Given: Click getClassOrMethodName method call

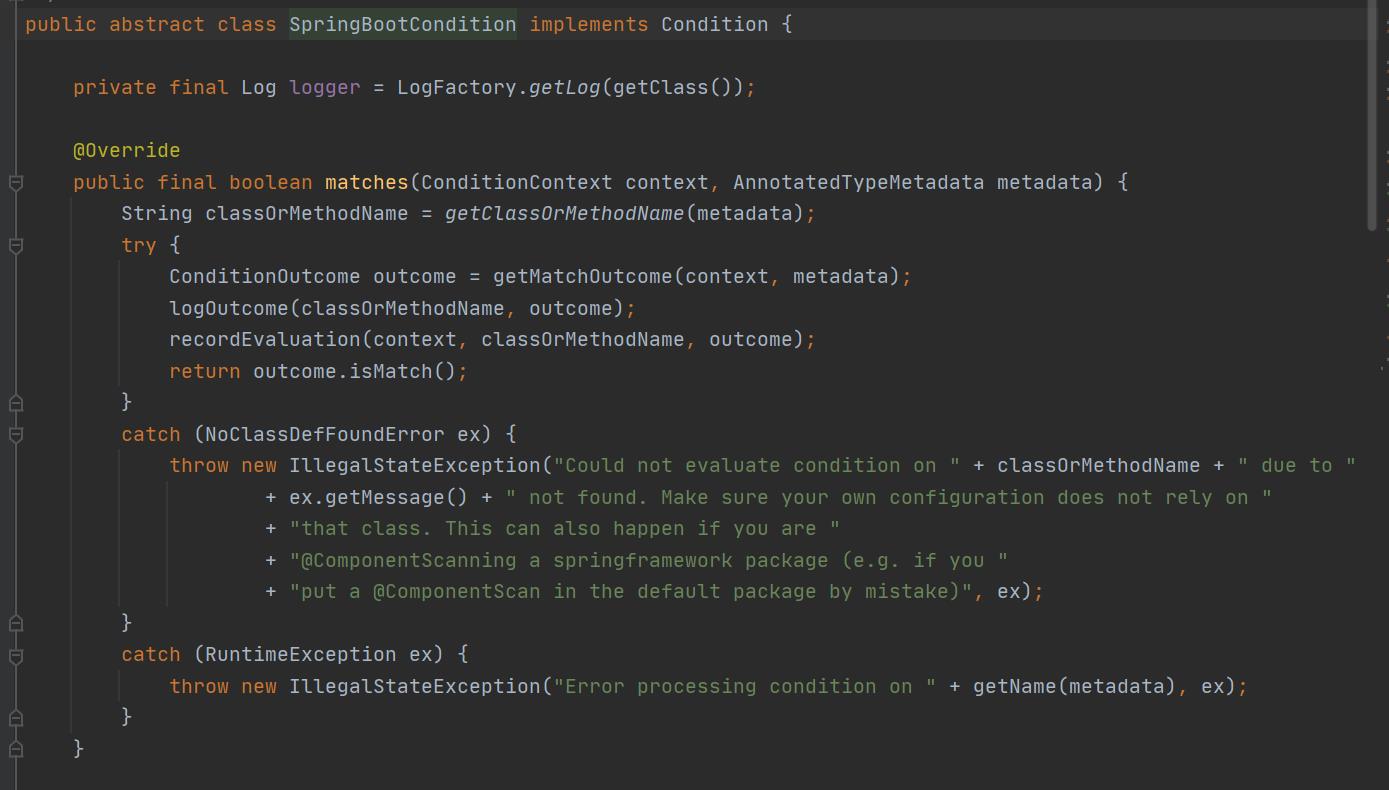Looking at the screenshot, I should [x=565, y=213].
